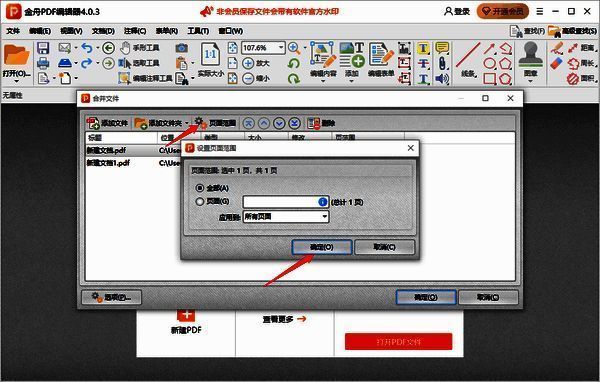Click the undo arrow icon
Image resolution: width=600 pixels, height=382 pixels.
(87, 48)
